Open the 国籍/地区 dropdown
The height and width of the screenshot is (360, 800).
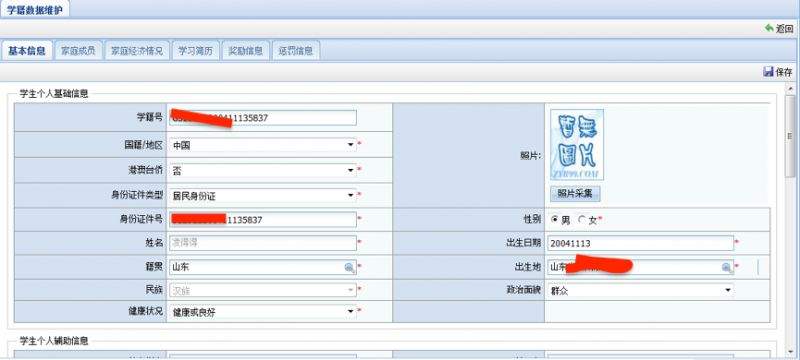coord(351,145)
